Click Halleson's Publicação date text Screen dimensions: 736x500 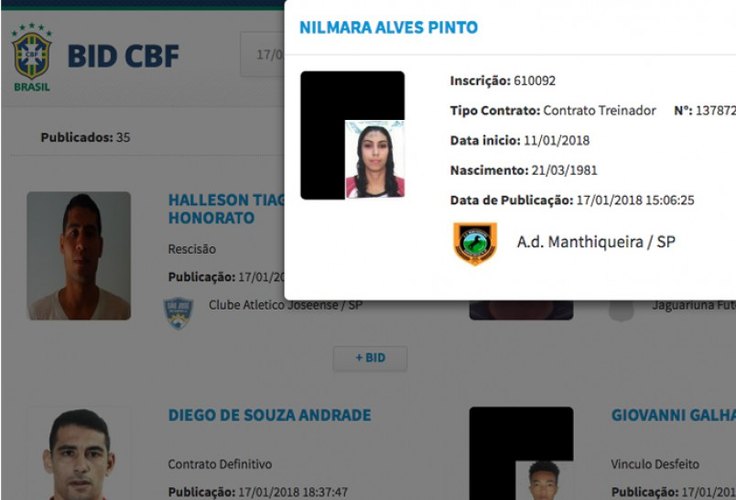tap(226, 277)
